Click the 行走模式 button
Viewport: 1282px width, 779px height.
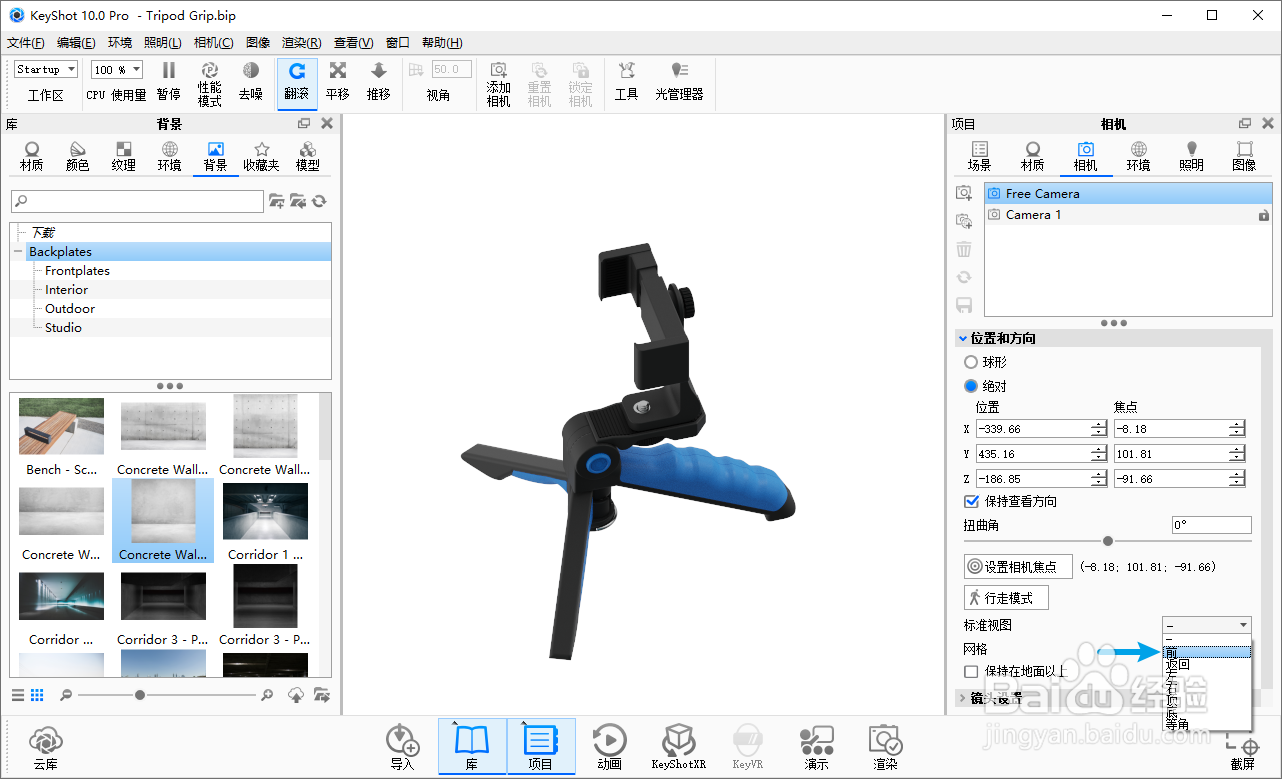pos(1006,597)
